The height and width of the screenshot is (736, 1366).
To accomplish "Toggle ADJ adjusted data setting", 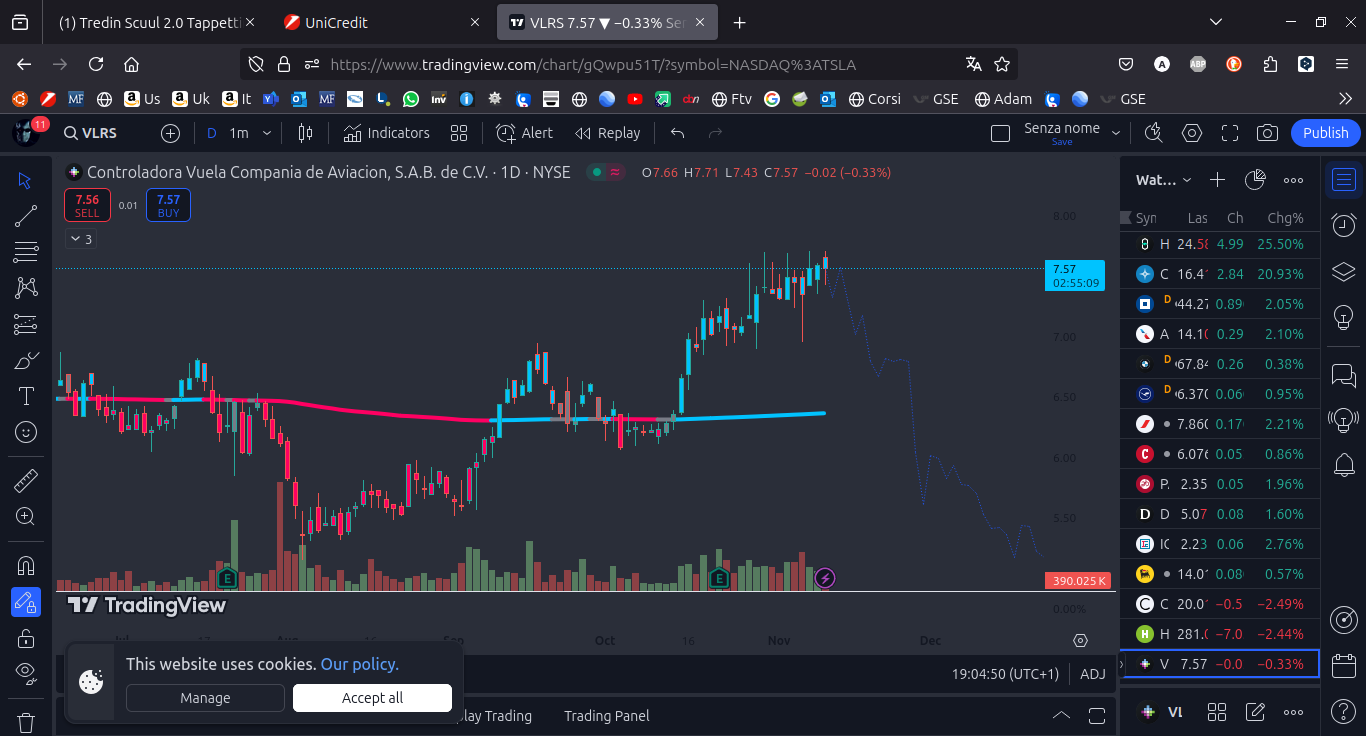I will 1093,674.
